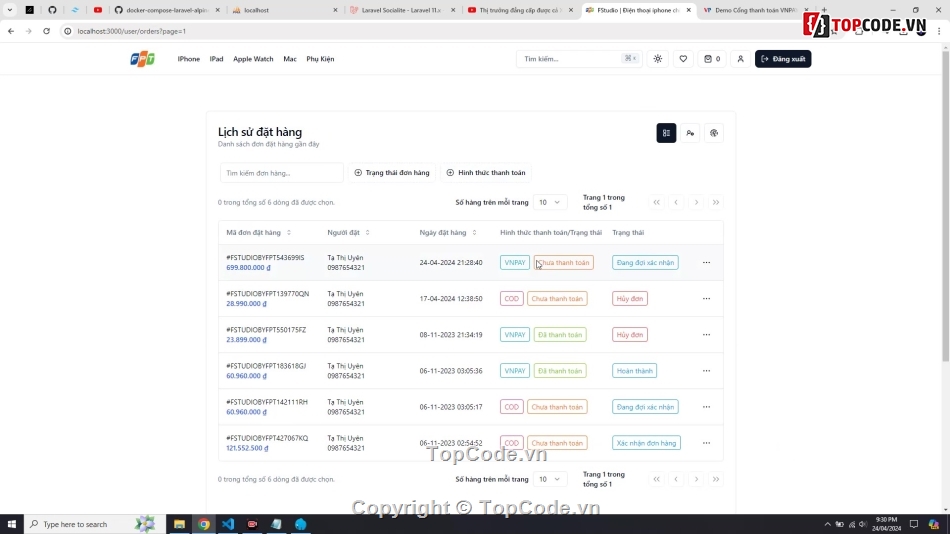The image size is (950, 534).
Task: Focus the Tìm kiếm search box
Action: (x=579, y=59)
